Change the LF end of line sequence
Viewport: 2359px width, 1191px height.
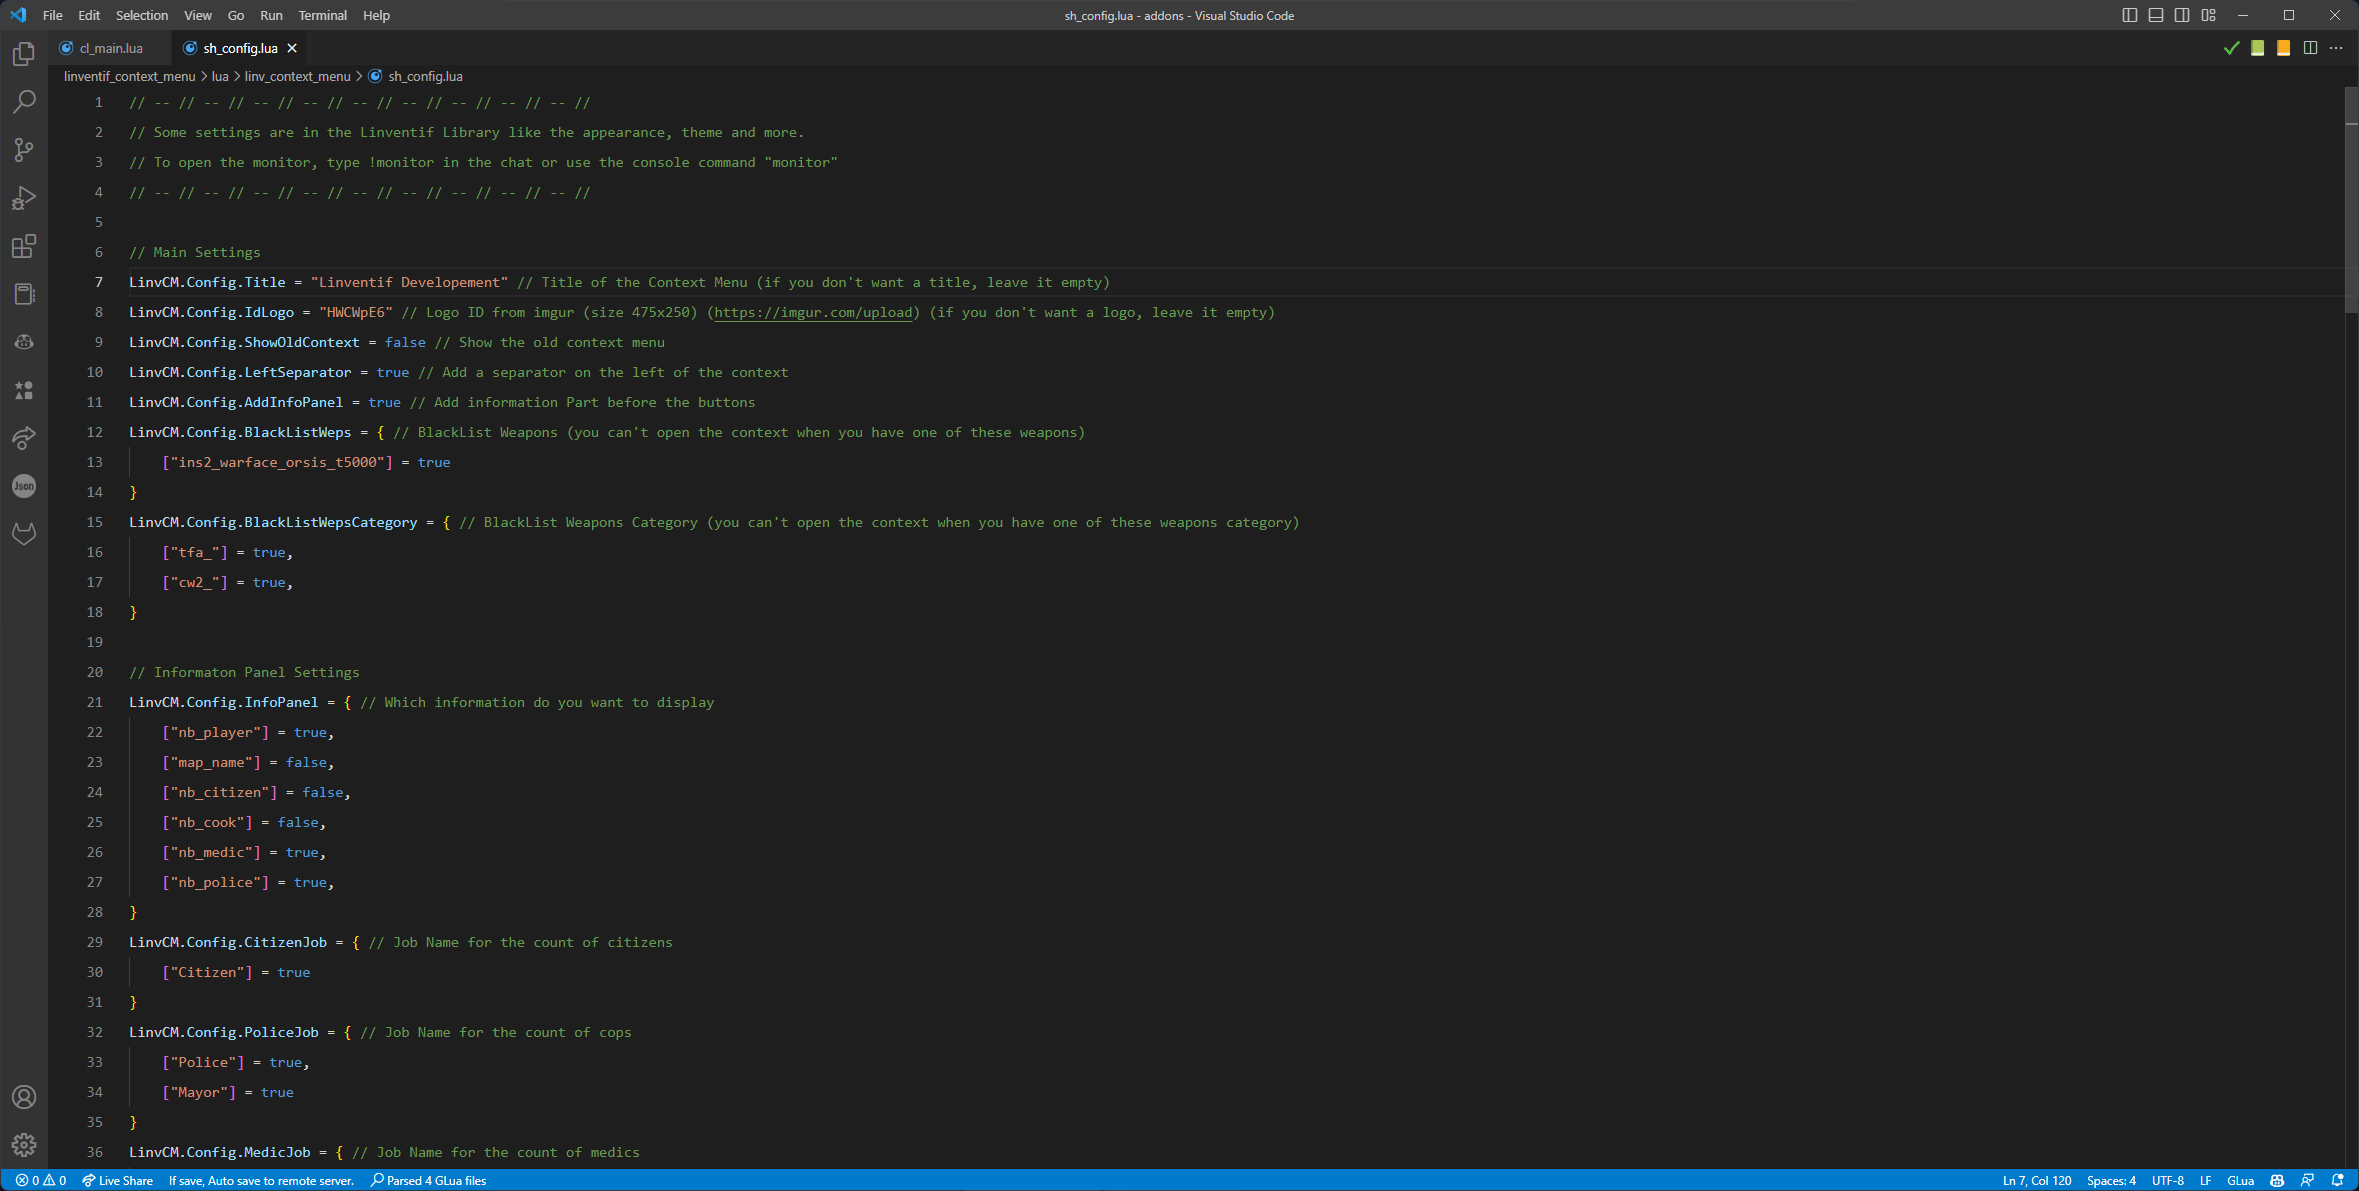[2205, 1181]
